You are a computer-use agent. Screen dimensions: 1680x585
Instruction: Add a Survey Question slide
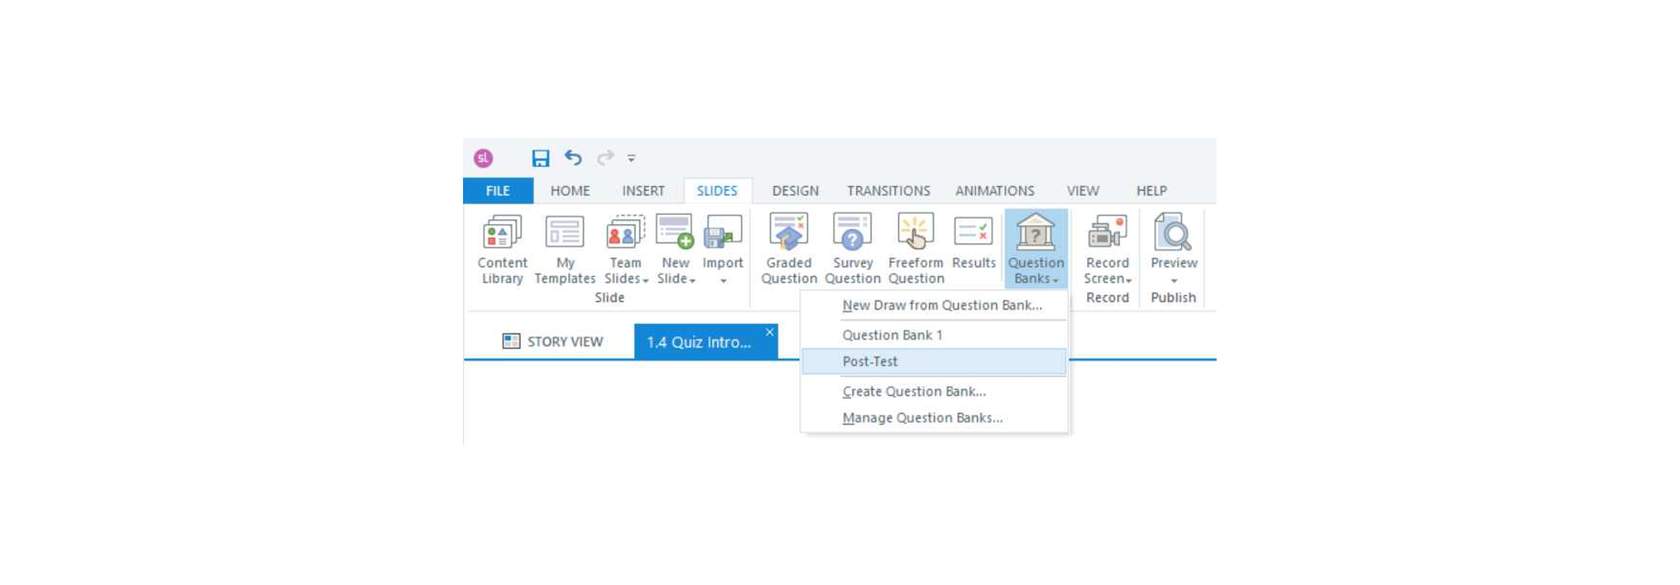[x=852, y=249]
